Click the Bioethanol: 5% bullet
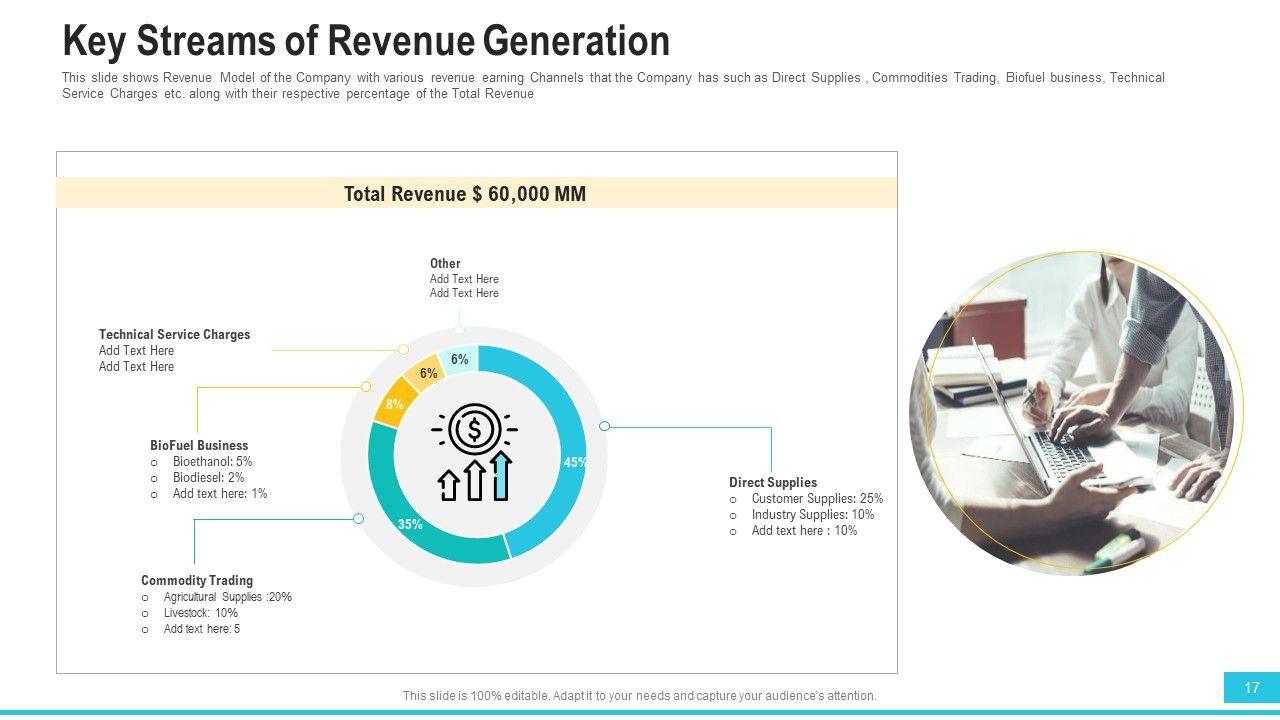The height and width of the screenshot is (720, 1280). 212,461
